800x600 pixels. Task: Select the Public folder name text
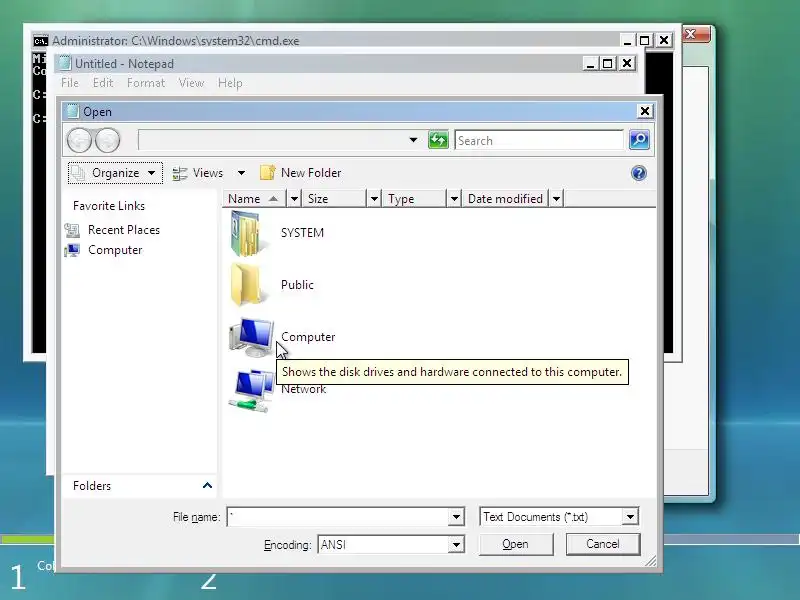[297, 285]
